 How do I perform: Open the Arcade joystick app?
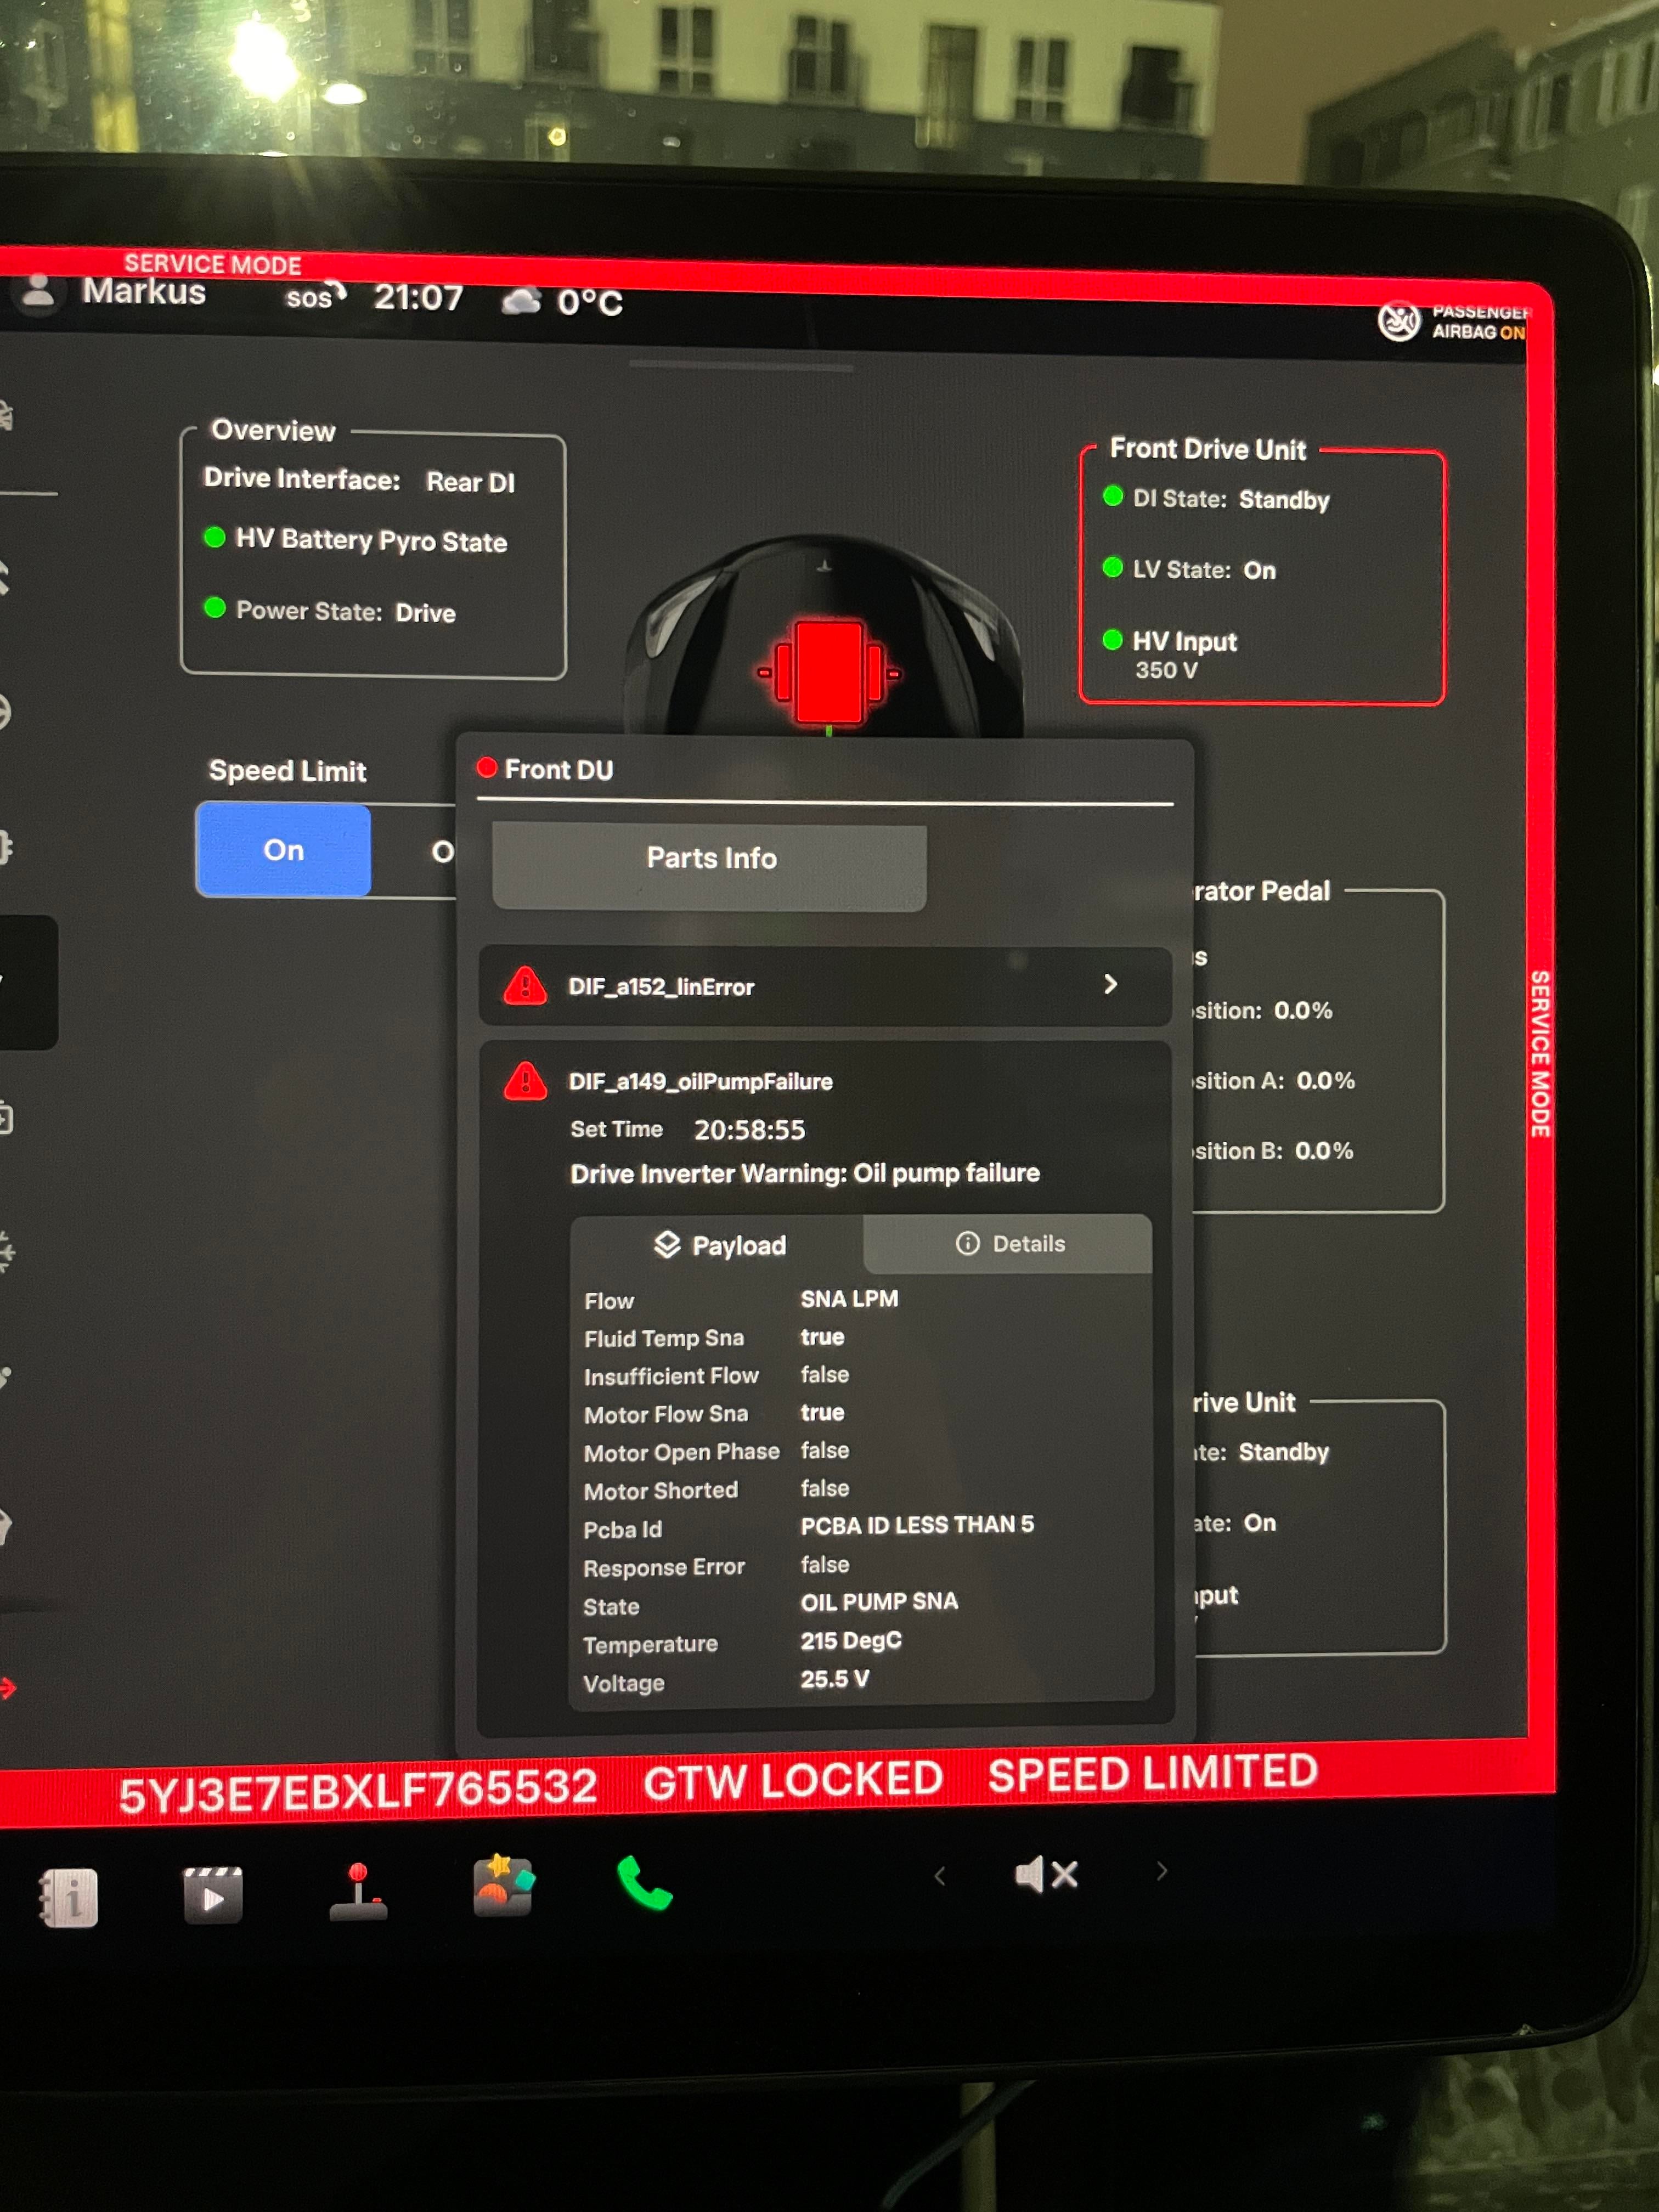(358, 1892)
